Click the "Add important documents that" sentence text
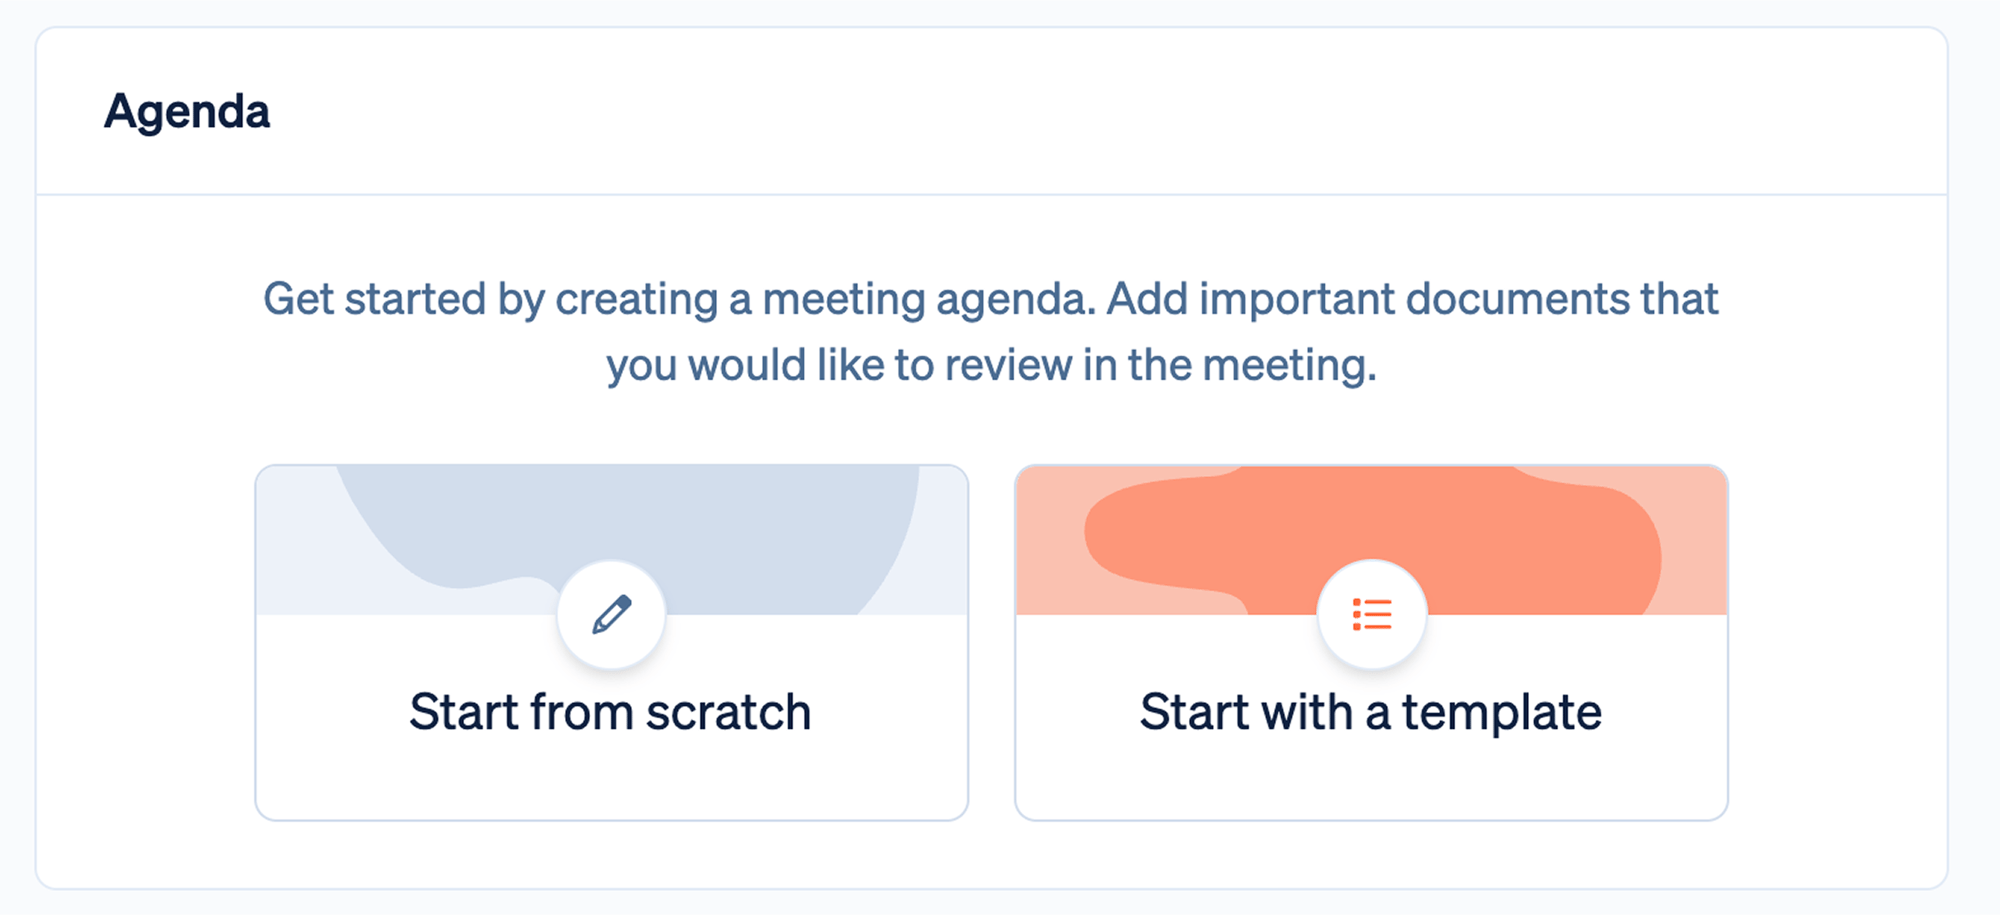Viewport: 2000px width, 915px height. (x=1412, y=299)
